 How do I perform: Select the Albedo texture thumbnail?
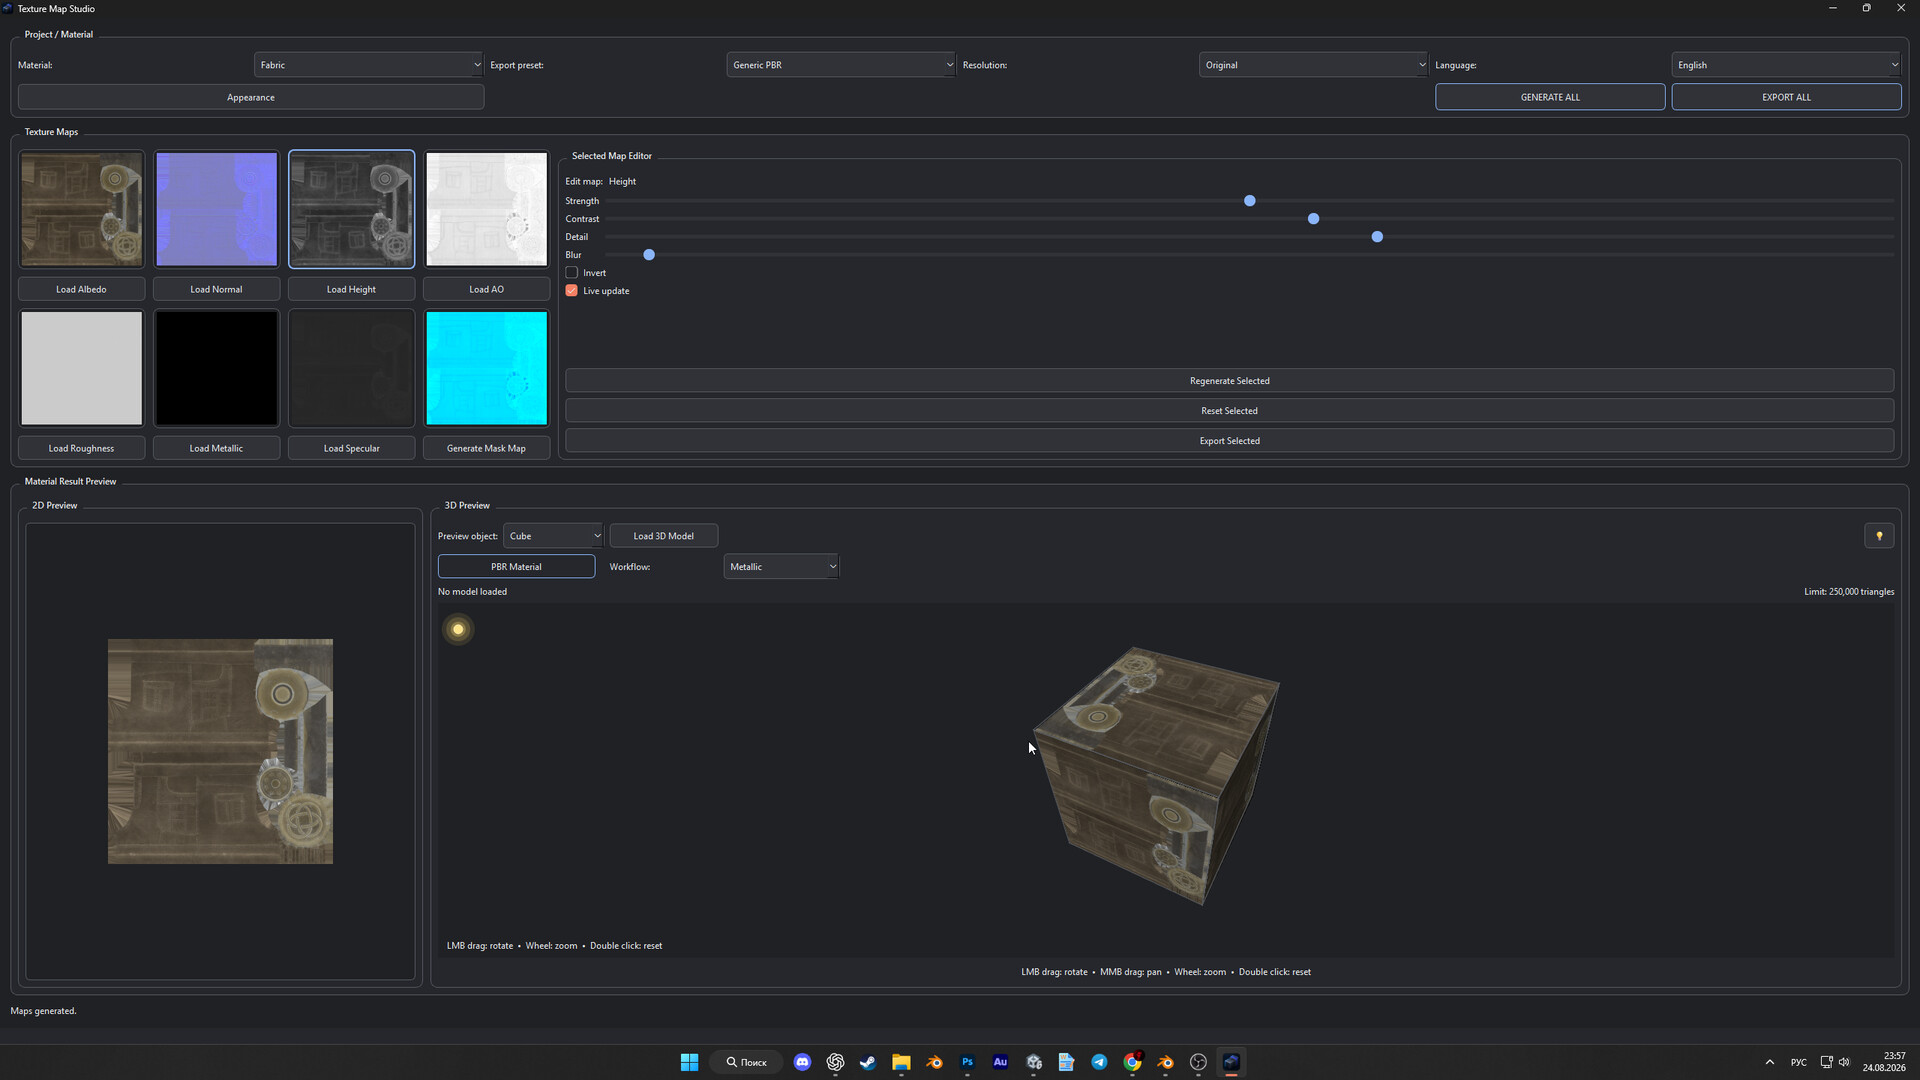point(82,209)
